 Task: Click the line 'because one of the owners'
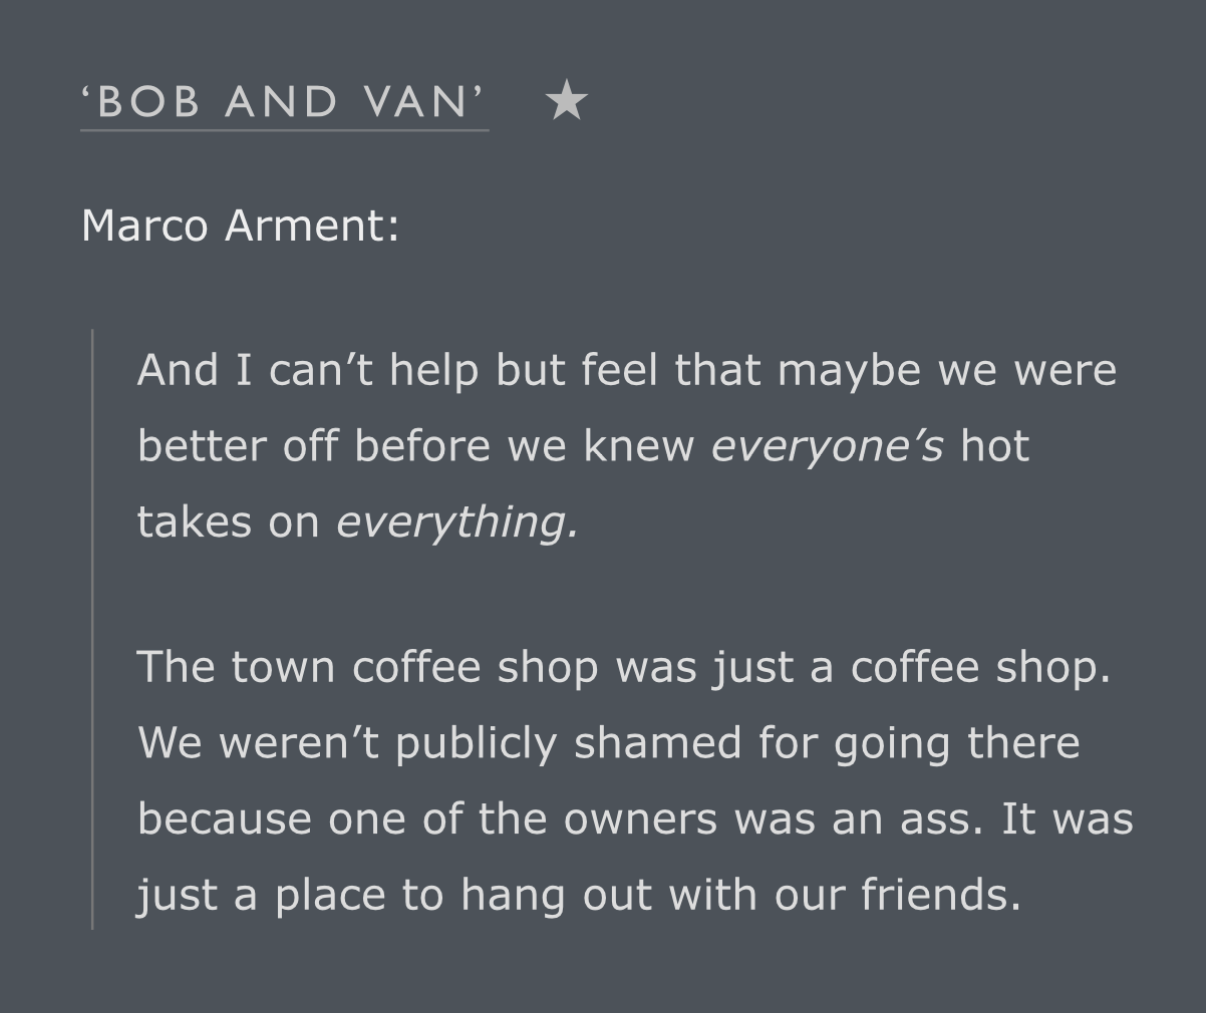point(635,819)
